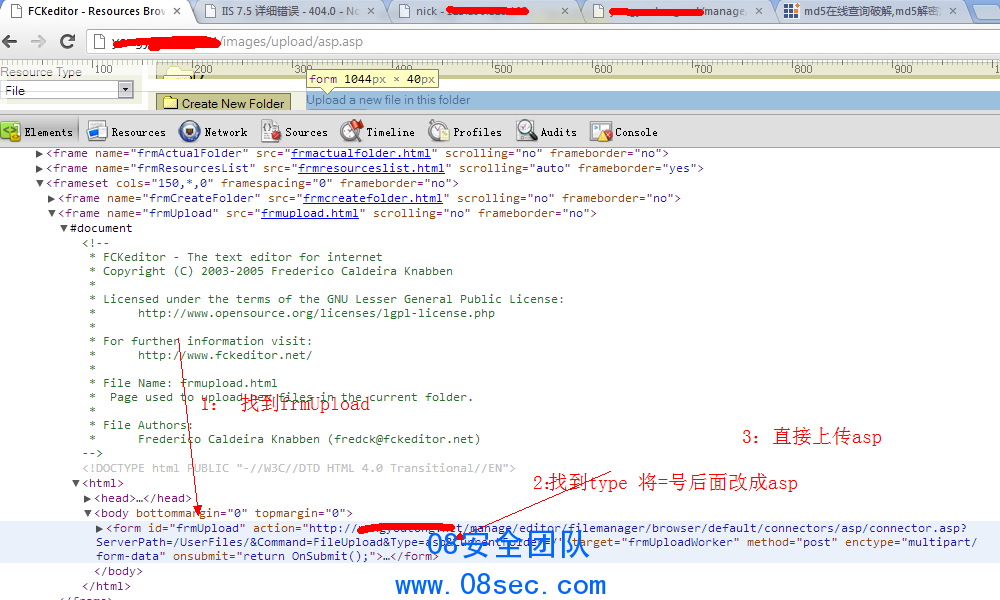
Task: Click the 'Upload a new file in this folder' text
Action: pyautogui.click(x=388, y=100)
